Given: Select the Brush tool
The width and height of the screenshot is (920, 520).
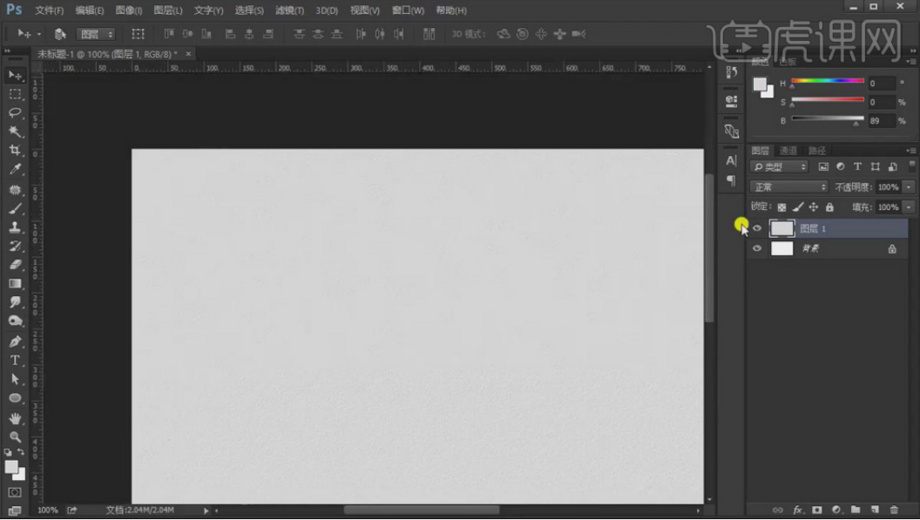Looking at the screenshot, I should 15,208.
